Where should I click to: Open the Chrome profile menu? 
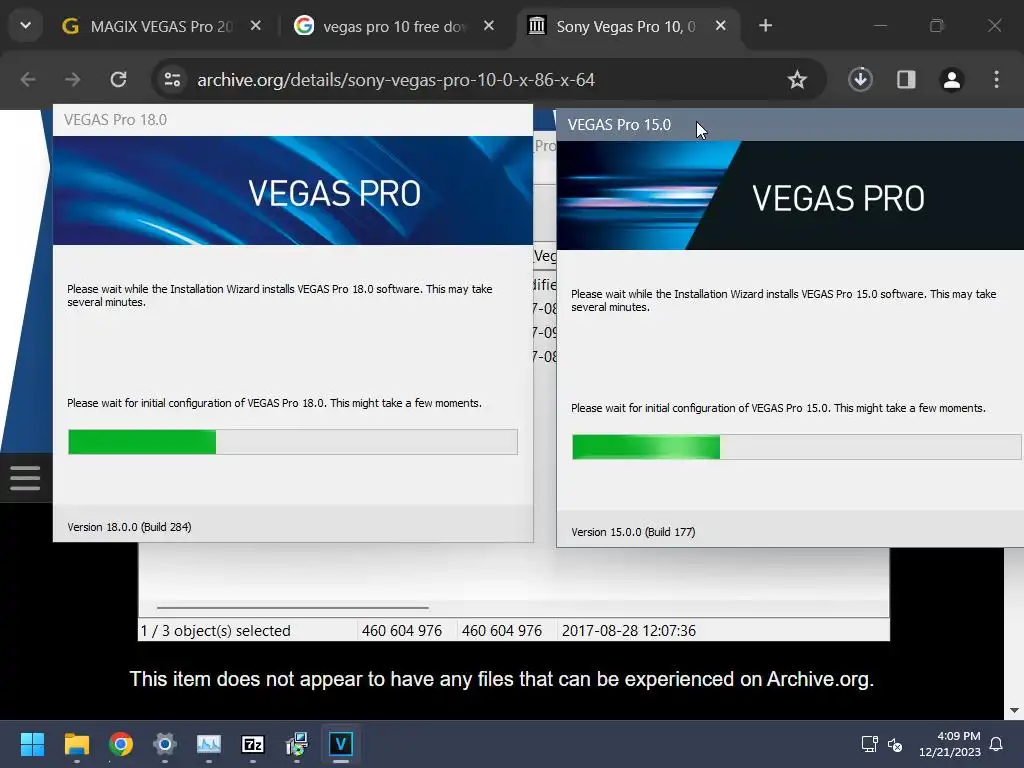952,80
